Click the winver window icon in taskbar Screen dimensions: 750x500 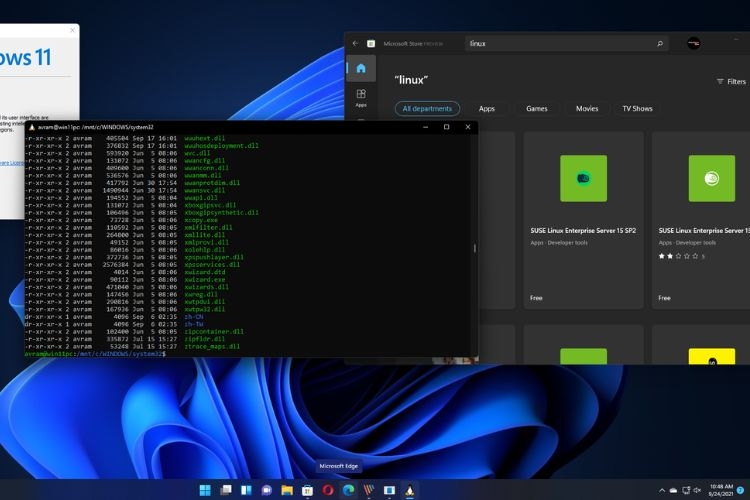[x=389, y=490]
